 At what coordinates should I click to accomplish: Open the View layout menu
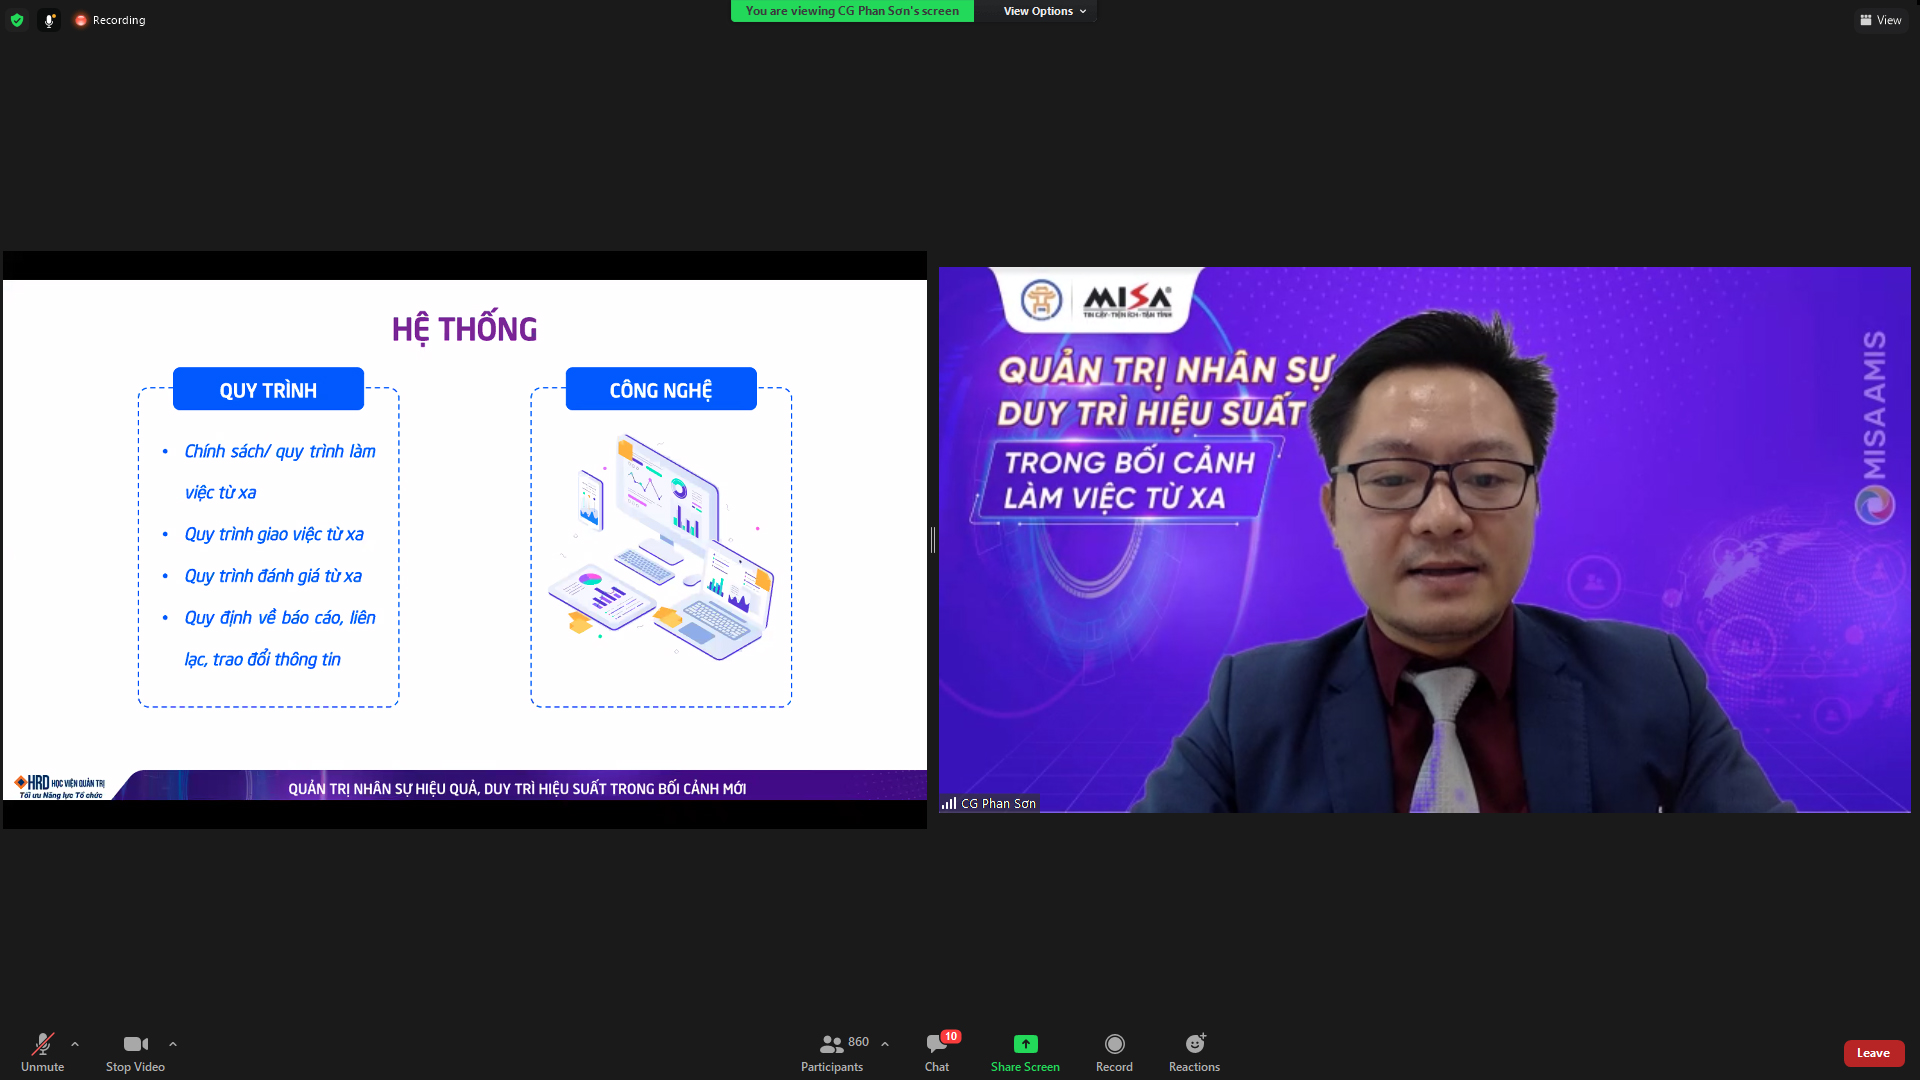[x=1881, y=20]
